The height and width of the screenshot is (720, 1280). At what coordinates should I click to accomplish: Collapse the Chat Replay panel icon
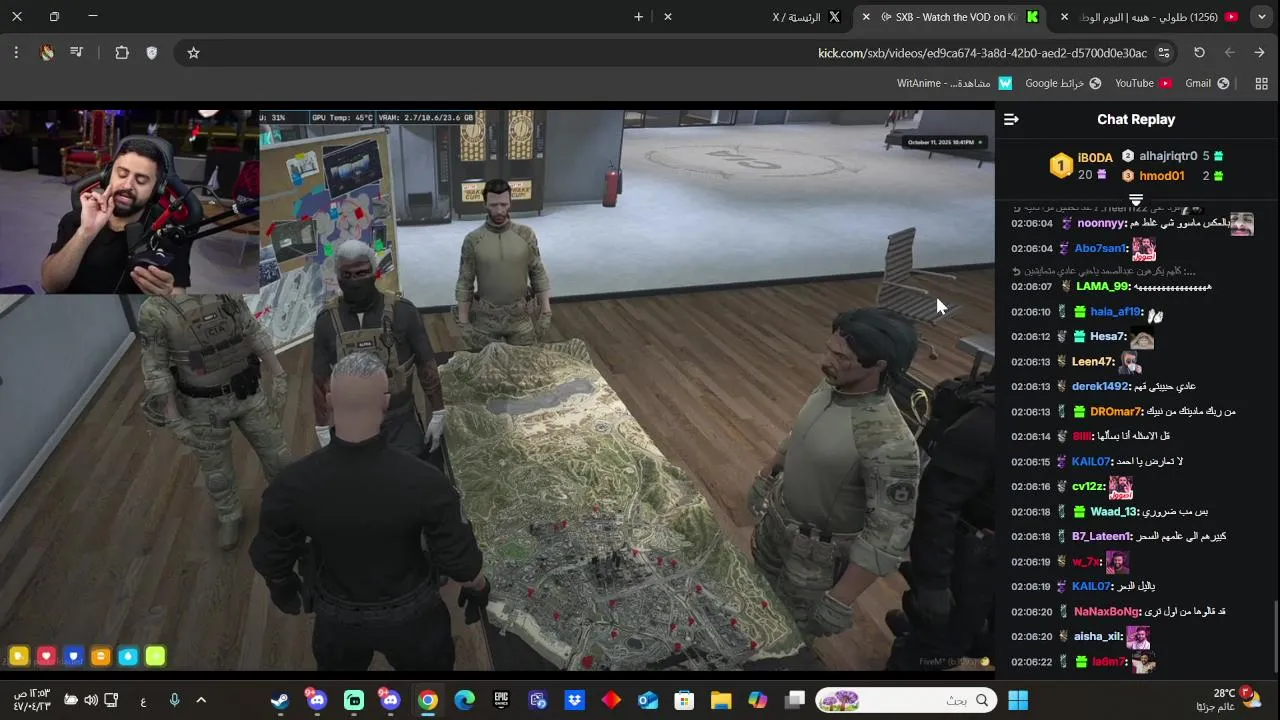pyautogui.click(x=1011, y=119)
